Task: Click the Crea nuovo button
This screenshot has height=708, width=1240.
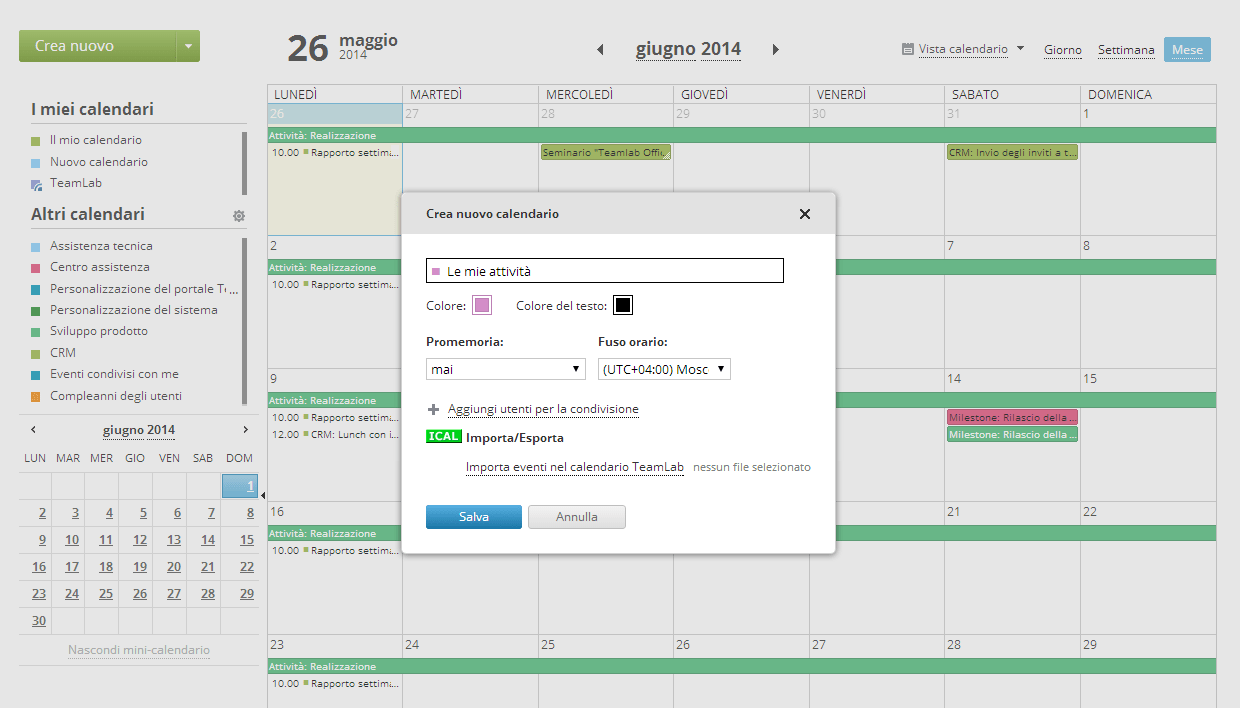Action: click(x=98, y=46)
